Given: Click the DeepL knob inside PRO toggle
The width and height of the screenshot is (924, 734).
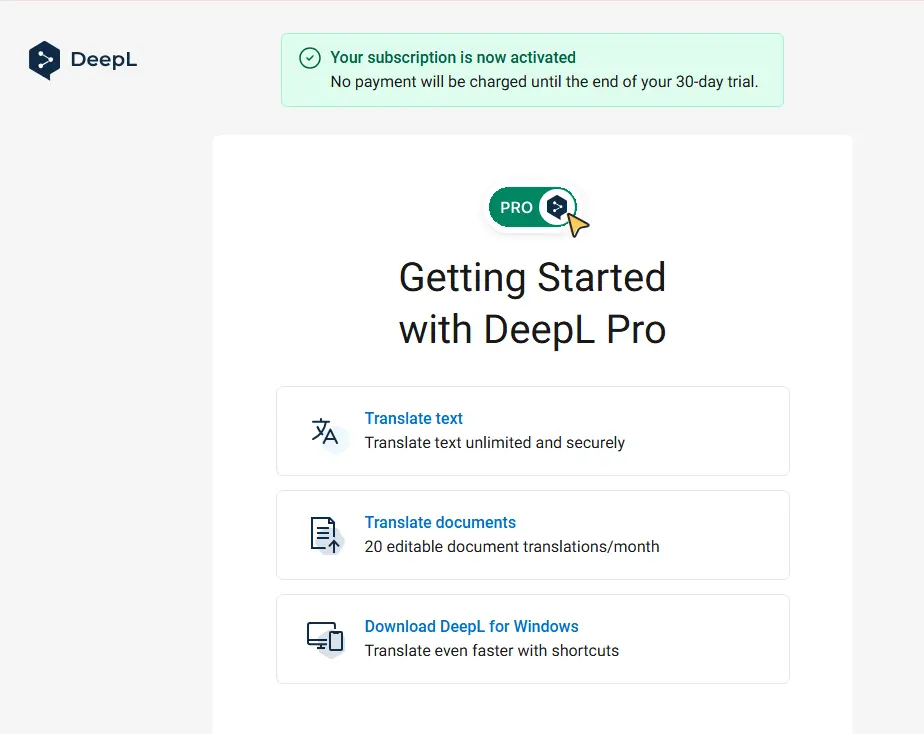Looking at the screenshot, I should [x=557, y=207].
